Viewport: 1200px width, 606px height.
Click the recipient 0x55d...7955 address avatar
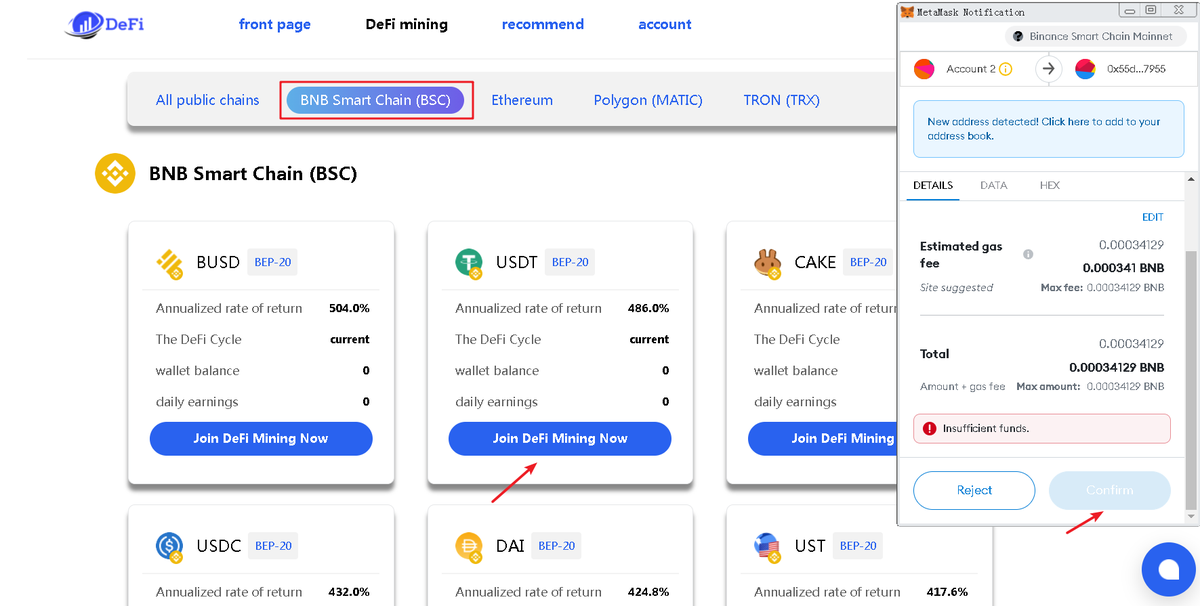[x=1085, y=69]
